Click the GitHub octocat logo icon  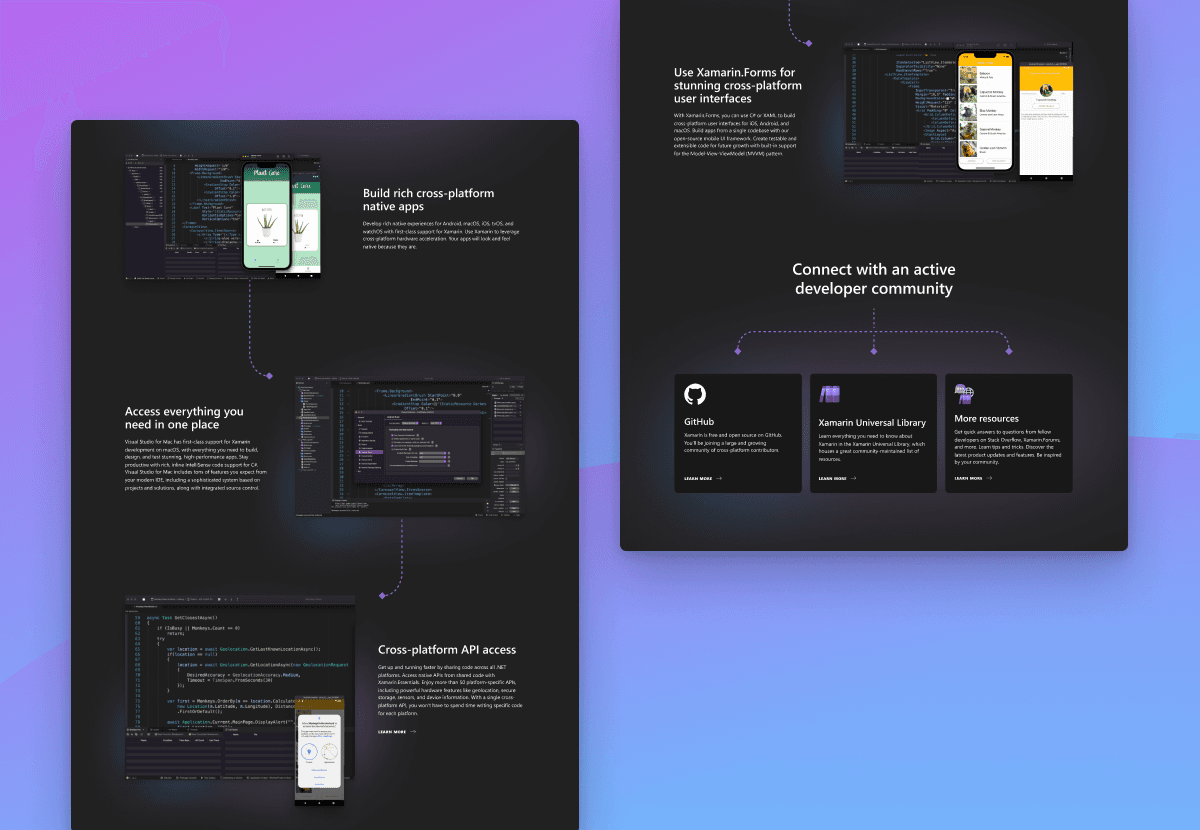click(x=695, y=394)
